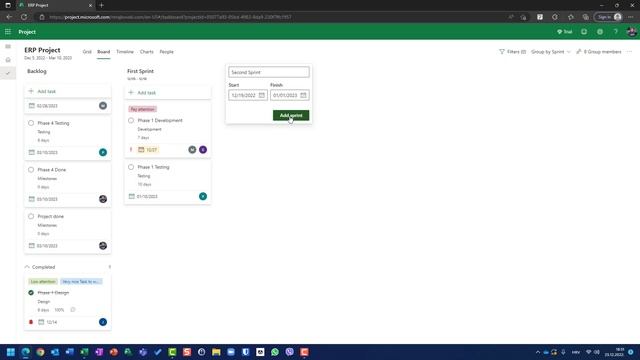This screenshot has width=640, height=360.
Task: Open the Windows Start menu
Action: 11,352
